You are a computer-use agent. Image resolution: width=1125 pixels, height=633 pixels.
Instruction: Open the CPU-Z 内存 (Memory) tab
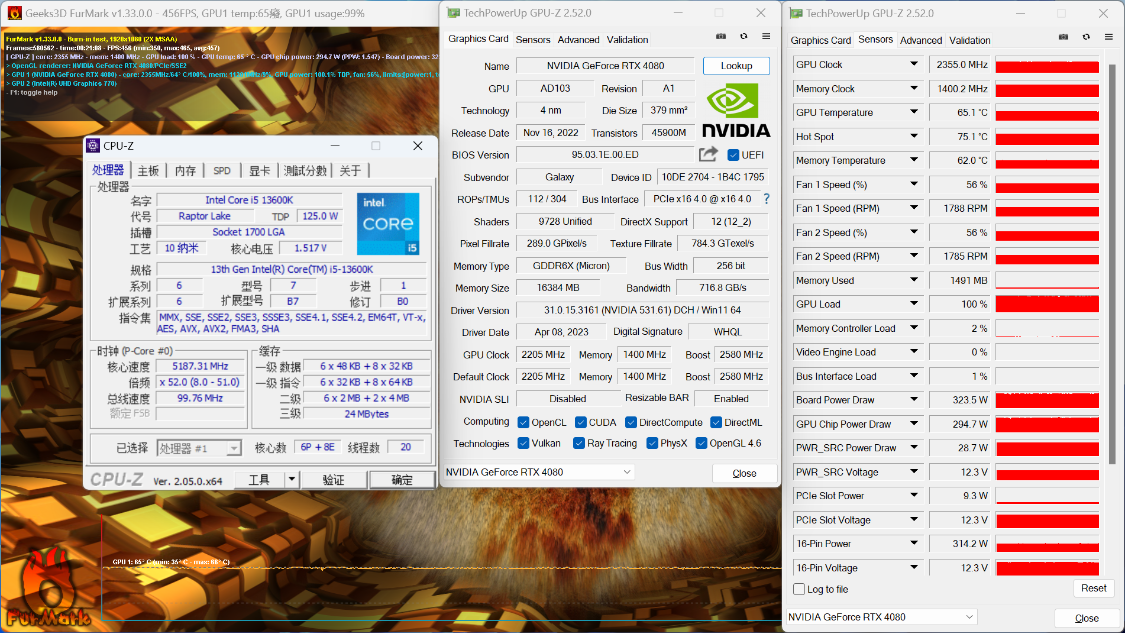tap(185, 171)
